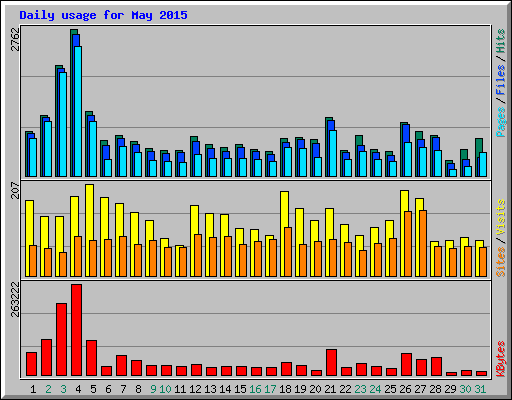
Task: Choose day label 19 on the x-axis
Action: [300, 389]
